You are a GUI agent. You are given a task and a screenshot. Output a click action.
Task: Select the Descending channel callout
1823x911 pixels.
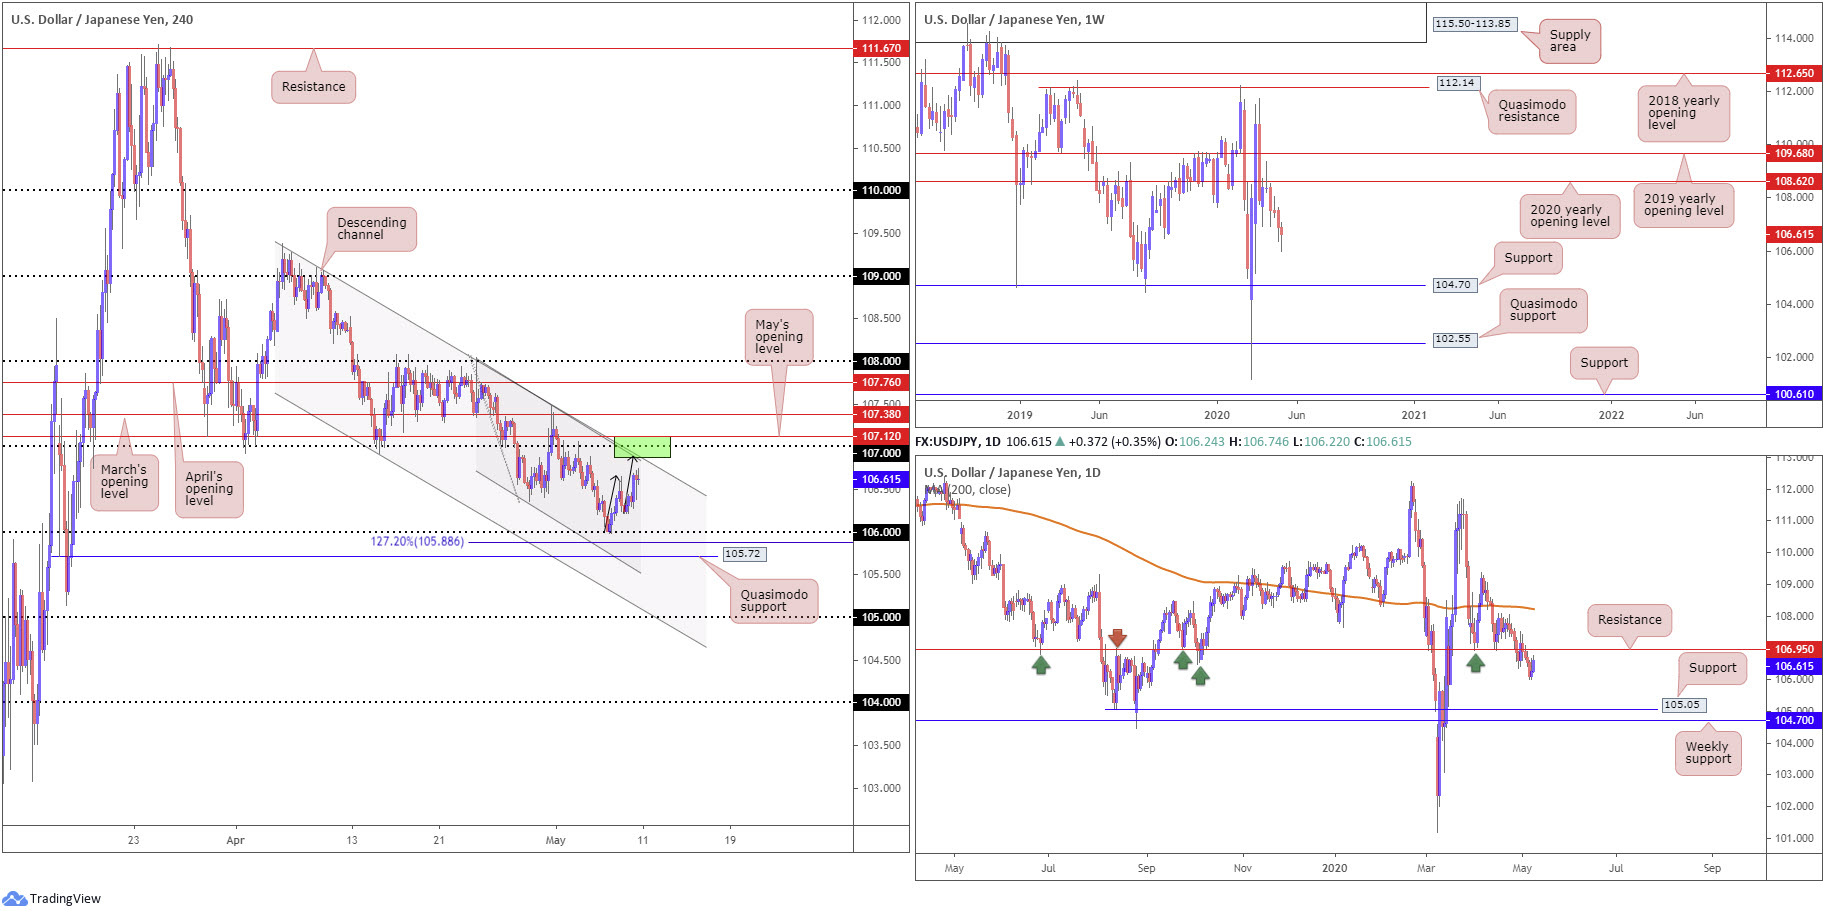[x=371, y=229]
